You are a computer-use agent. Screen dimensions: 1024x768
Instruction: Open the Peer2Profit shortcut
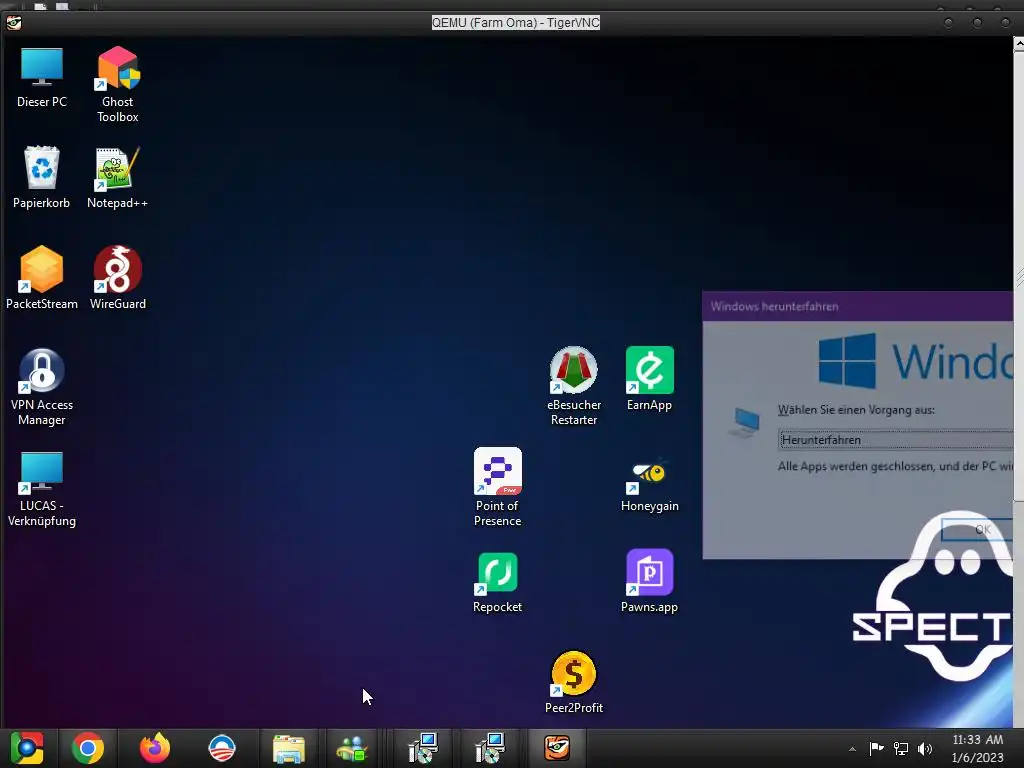pyautogui.click(x=573, y=682)
